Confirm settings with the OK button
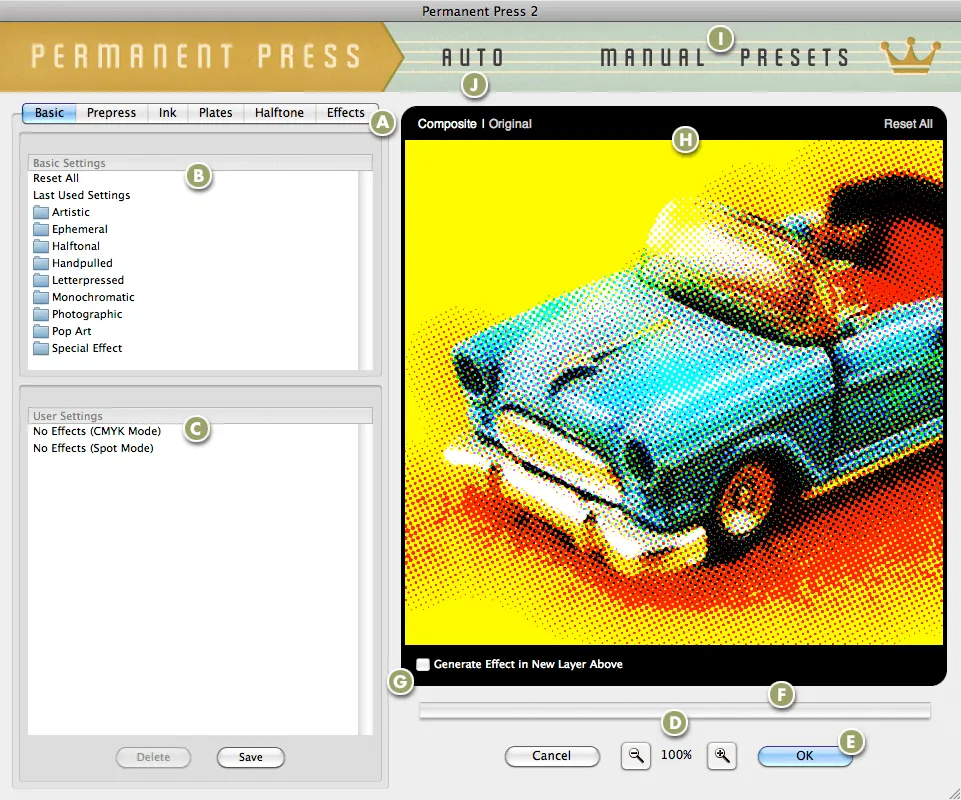The width and height of the screenshot is (961, 800). pyautogui.click(x=804, y=755)
